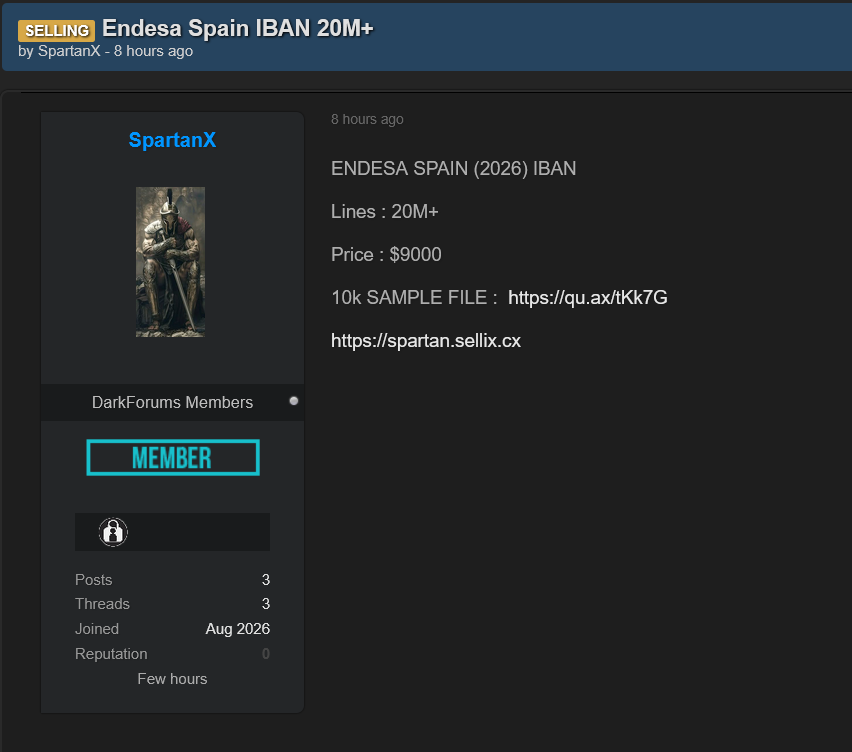Image resolution: width=852 pixels, height=752 pixels.
Task: Click the padlock award icon
Action: [x=113, y=532]
